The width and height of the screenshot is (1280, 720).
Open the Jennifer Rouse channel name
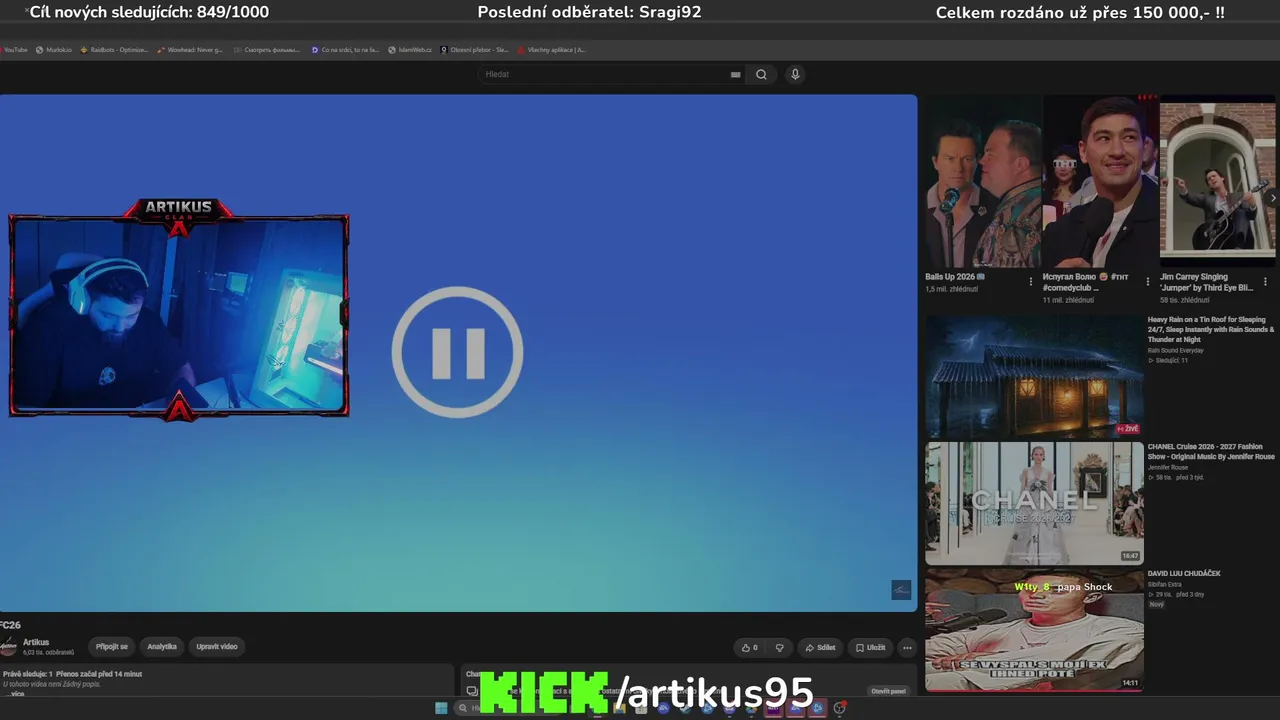[x=1168, y=468]
